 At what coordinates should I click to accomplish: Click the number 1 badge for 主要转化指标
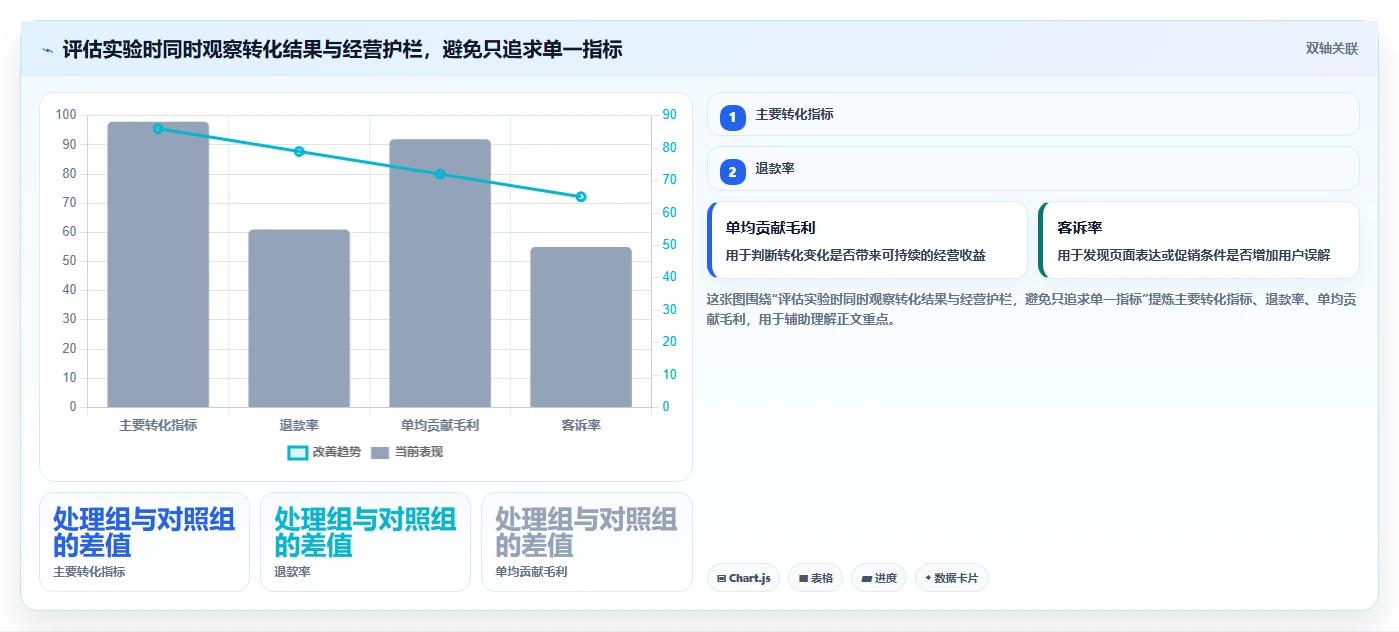click(x=732, y=117)
